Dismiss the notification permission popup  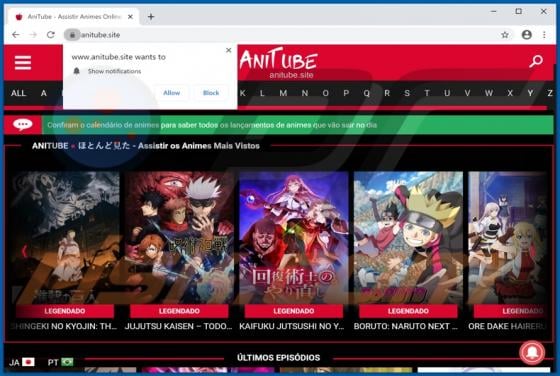coord(229,50)
